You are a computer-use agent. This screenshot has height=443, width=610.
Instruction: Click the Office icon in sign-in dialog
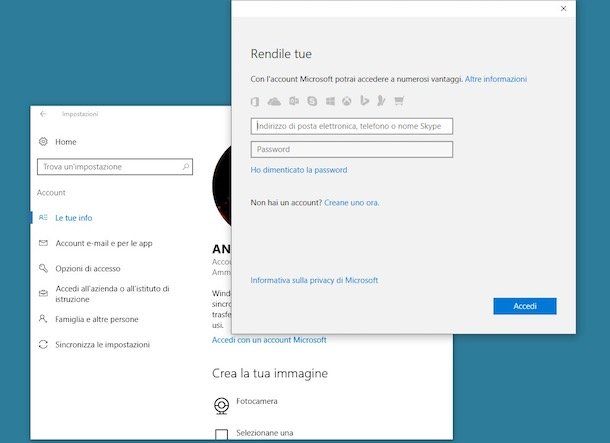[x=255, y=102]
